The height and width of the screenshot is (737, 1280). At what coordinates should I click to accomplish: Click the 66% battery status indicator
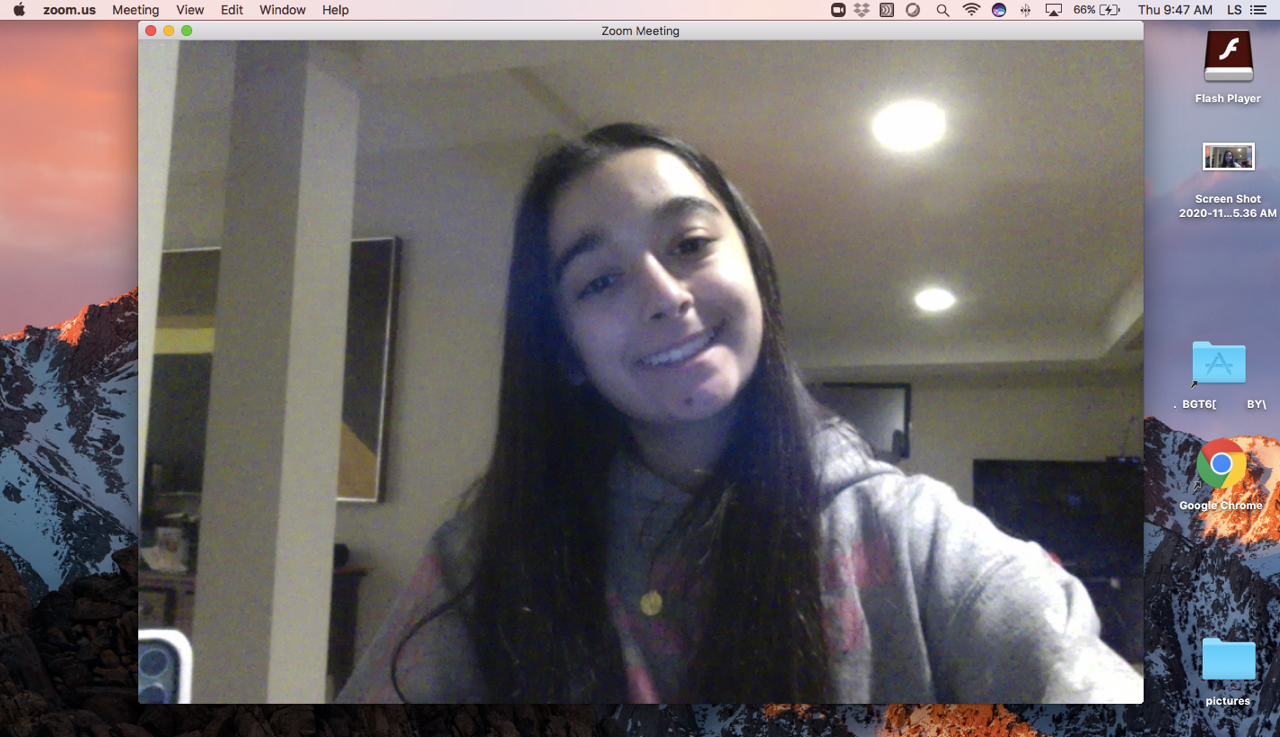pos(1097,10)
